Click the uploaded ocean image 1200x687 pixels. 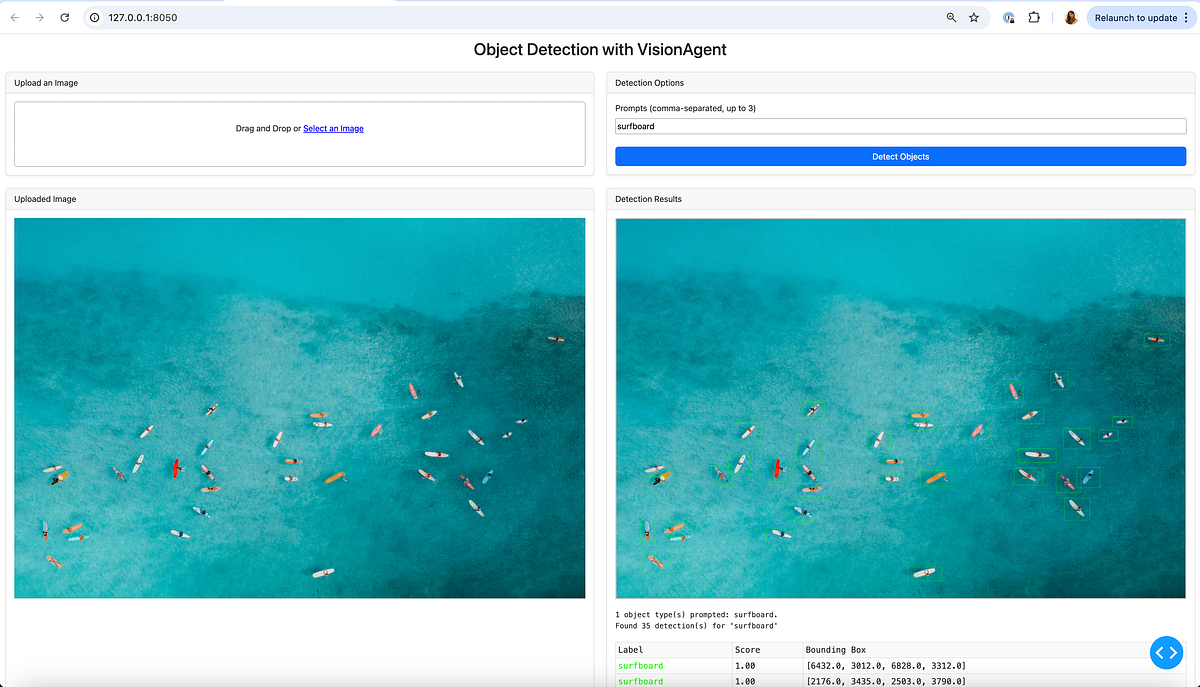pos(299,407)
